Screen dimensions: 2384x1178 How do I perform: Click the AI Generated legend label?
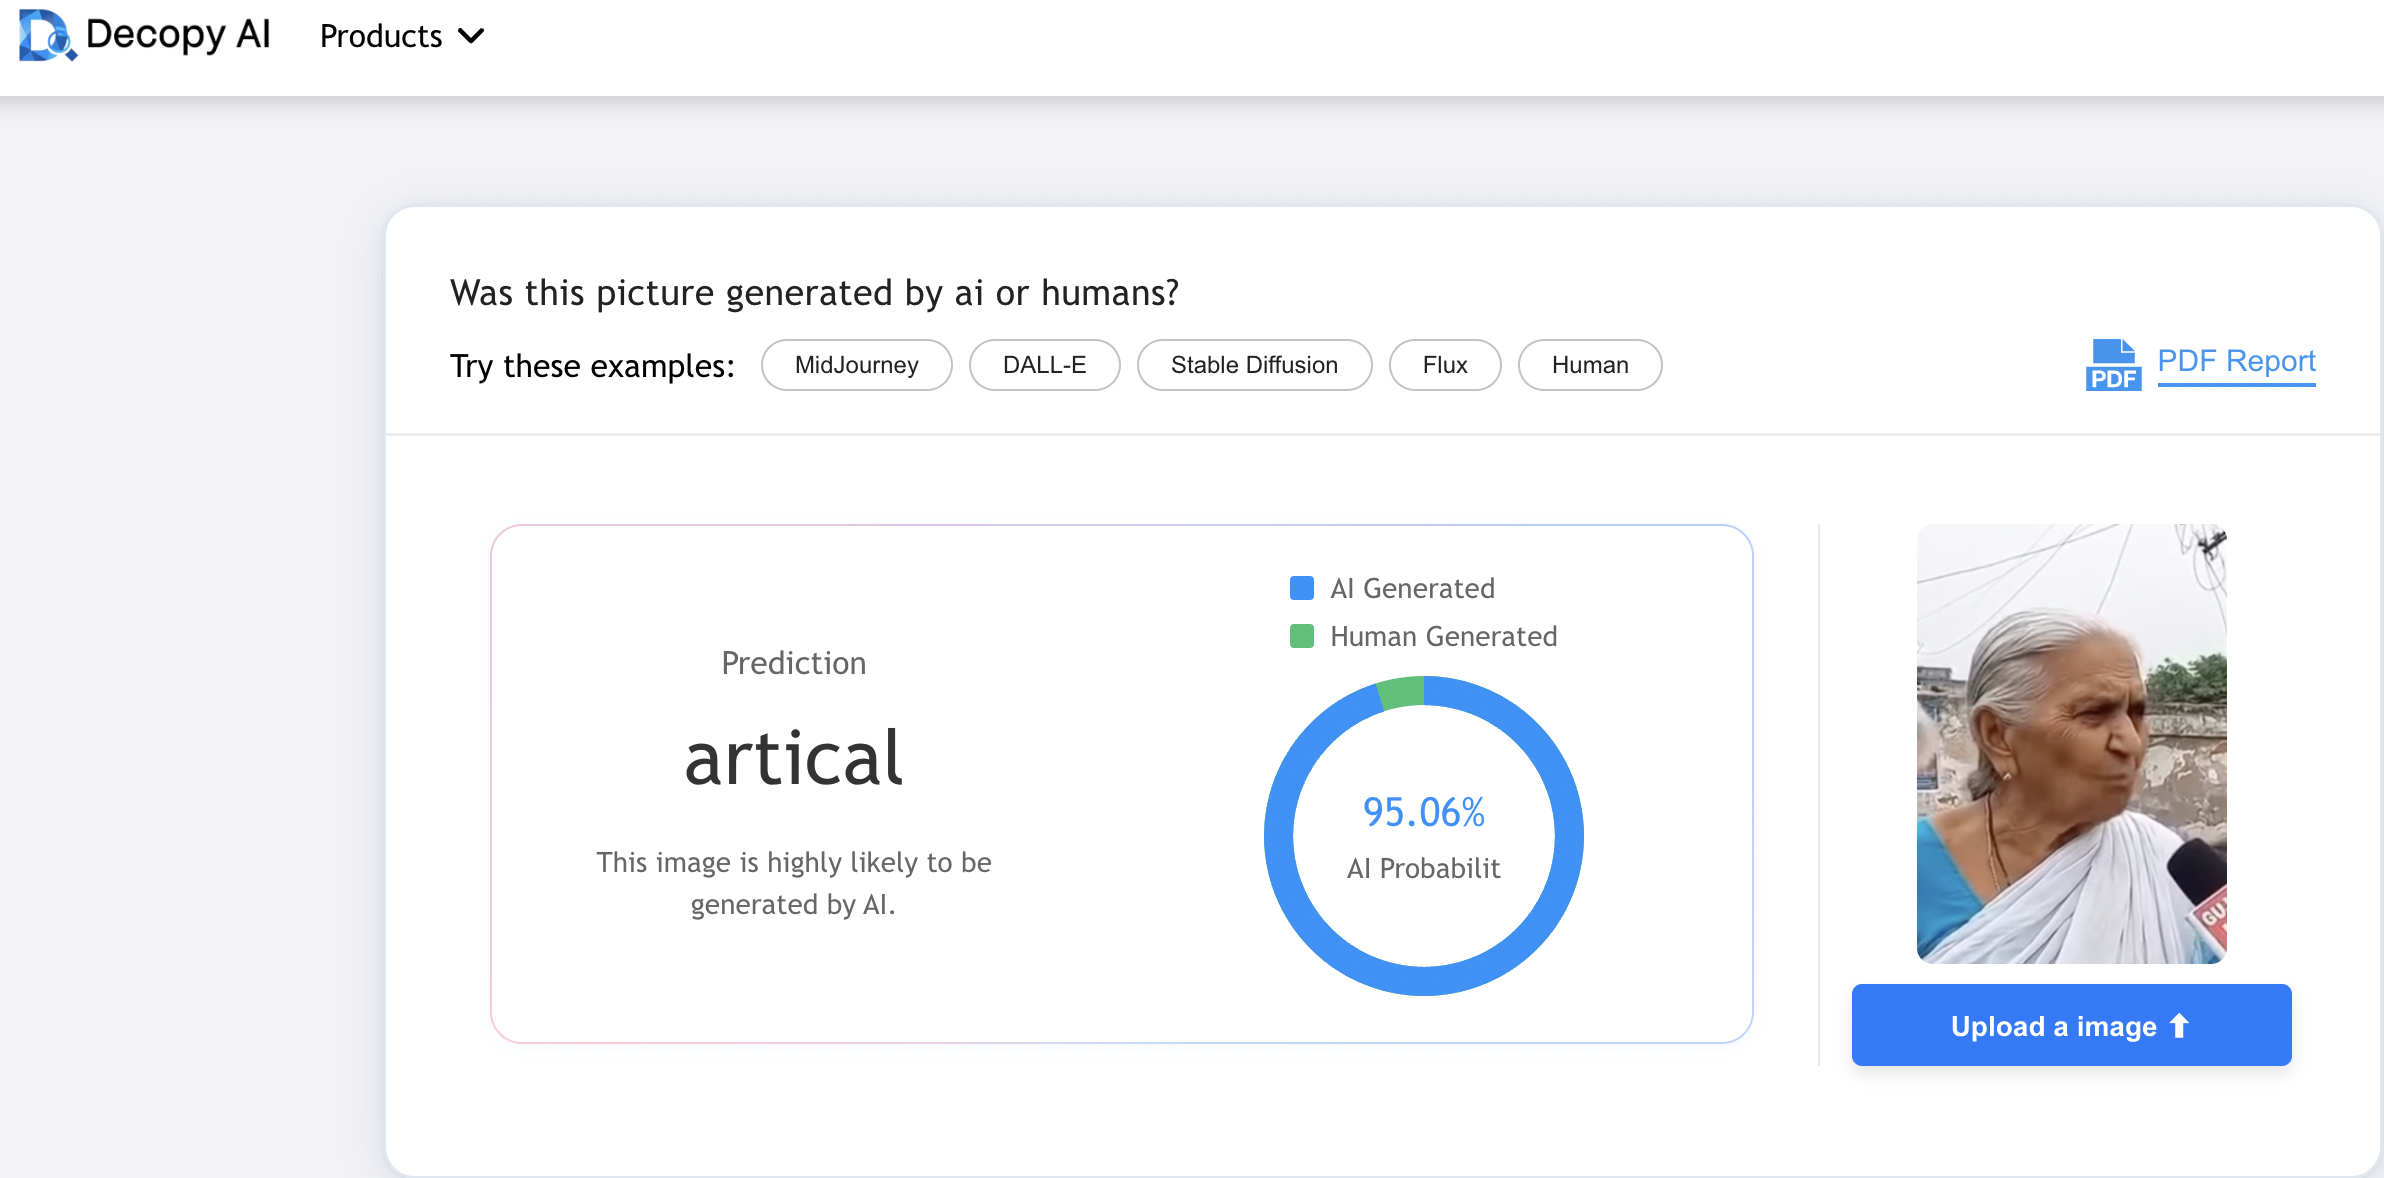point(1412,588)
